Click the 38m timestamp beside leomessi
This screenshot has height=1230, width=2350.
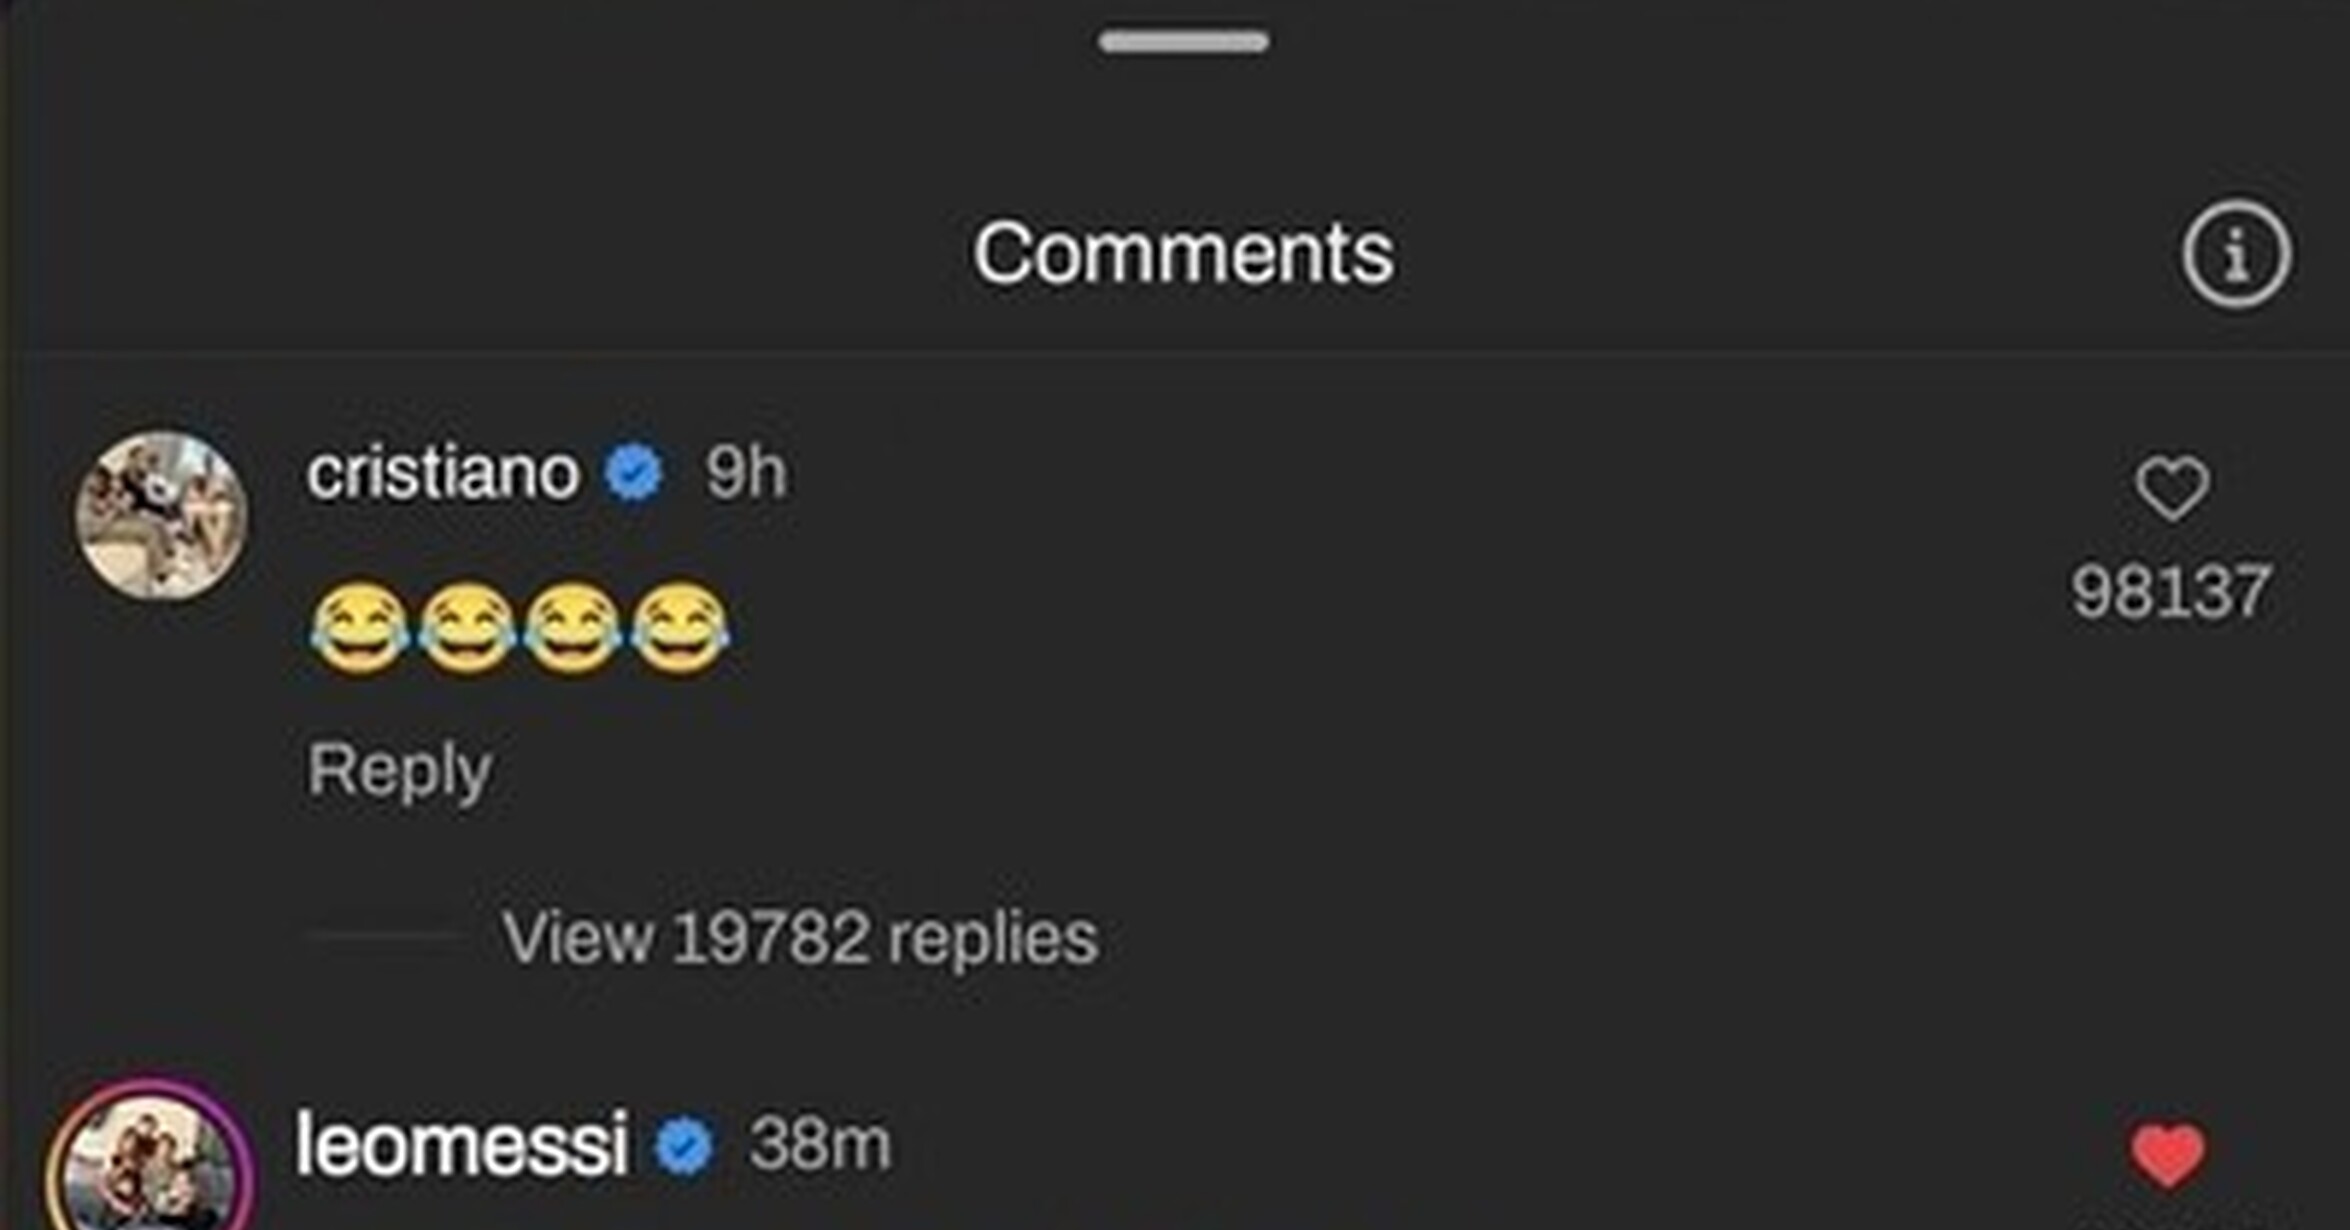coord(820,1144)
